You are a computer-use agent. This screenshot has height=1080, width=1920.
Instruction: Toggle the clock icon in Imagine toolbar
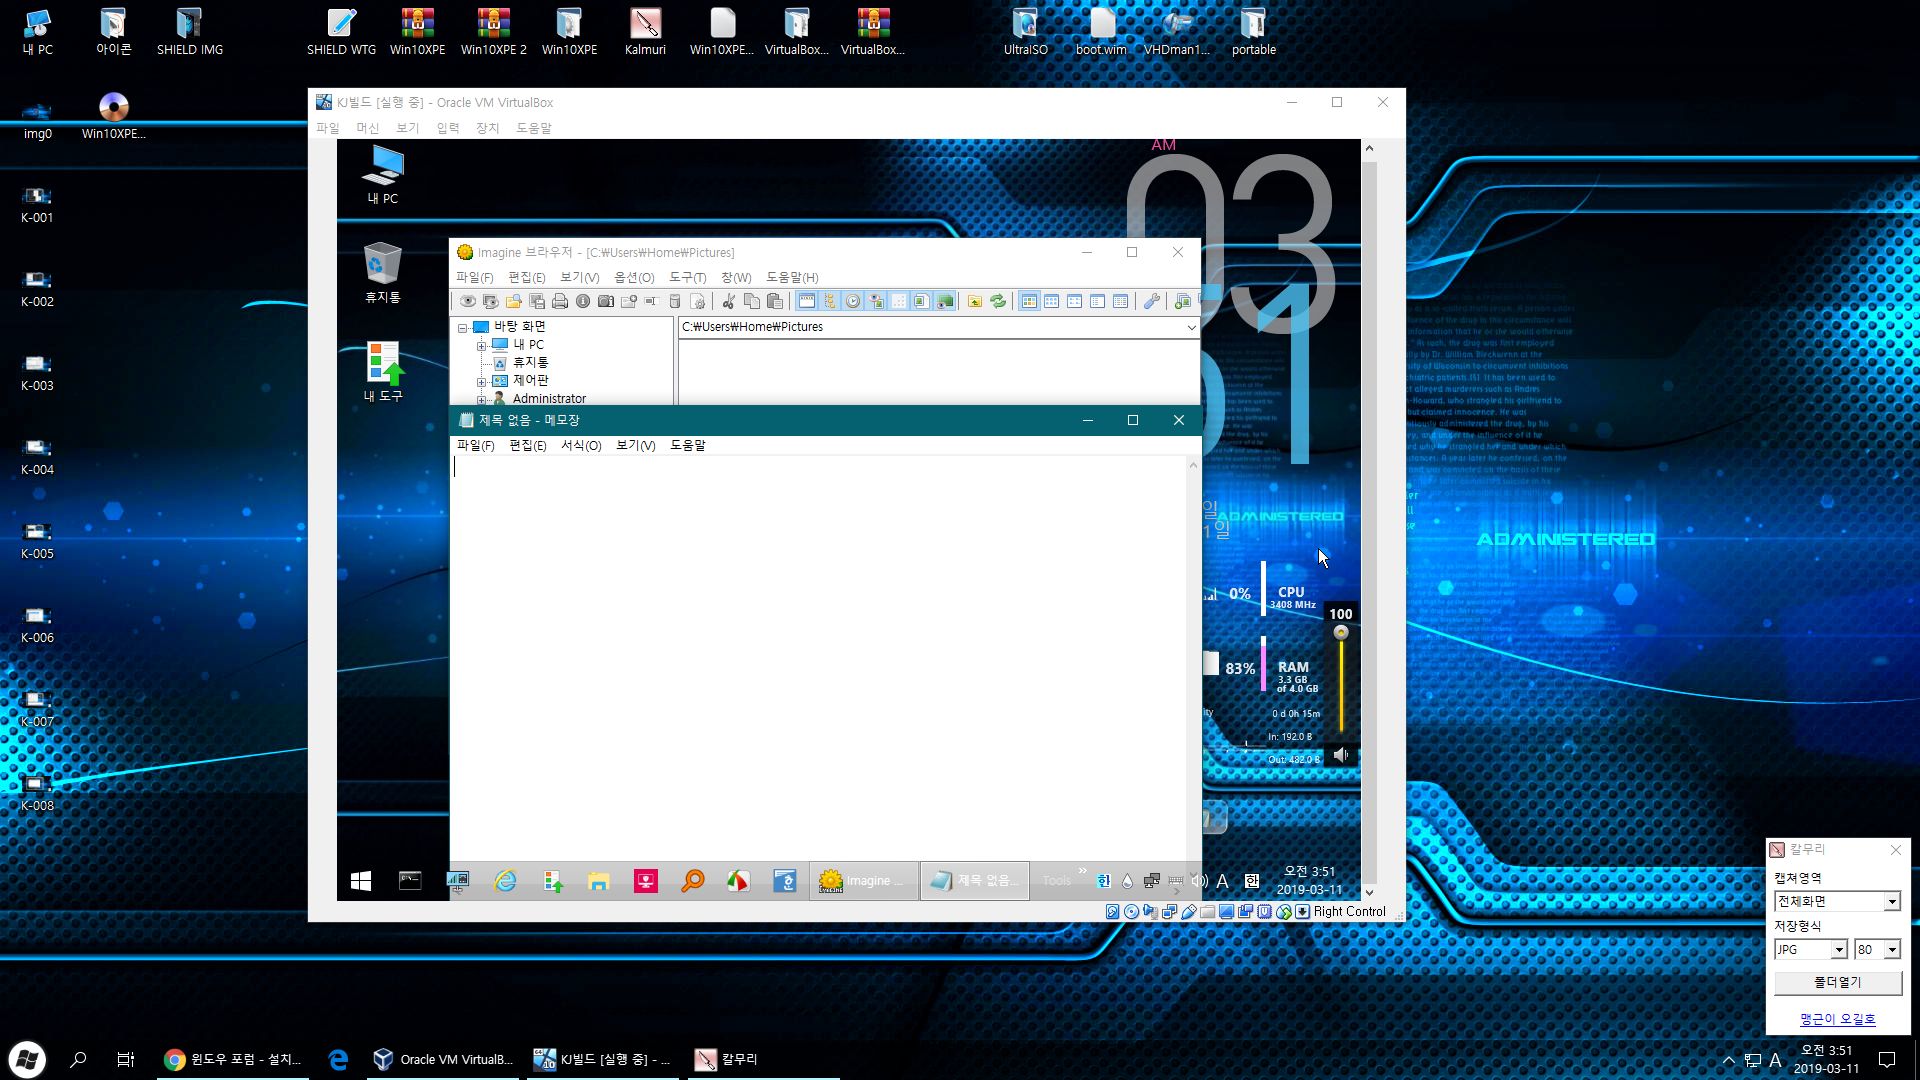852,301
